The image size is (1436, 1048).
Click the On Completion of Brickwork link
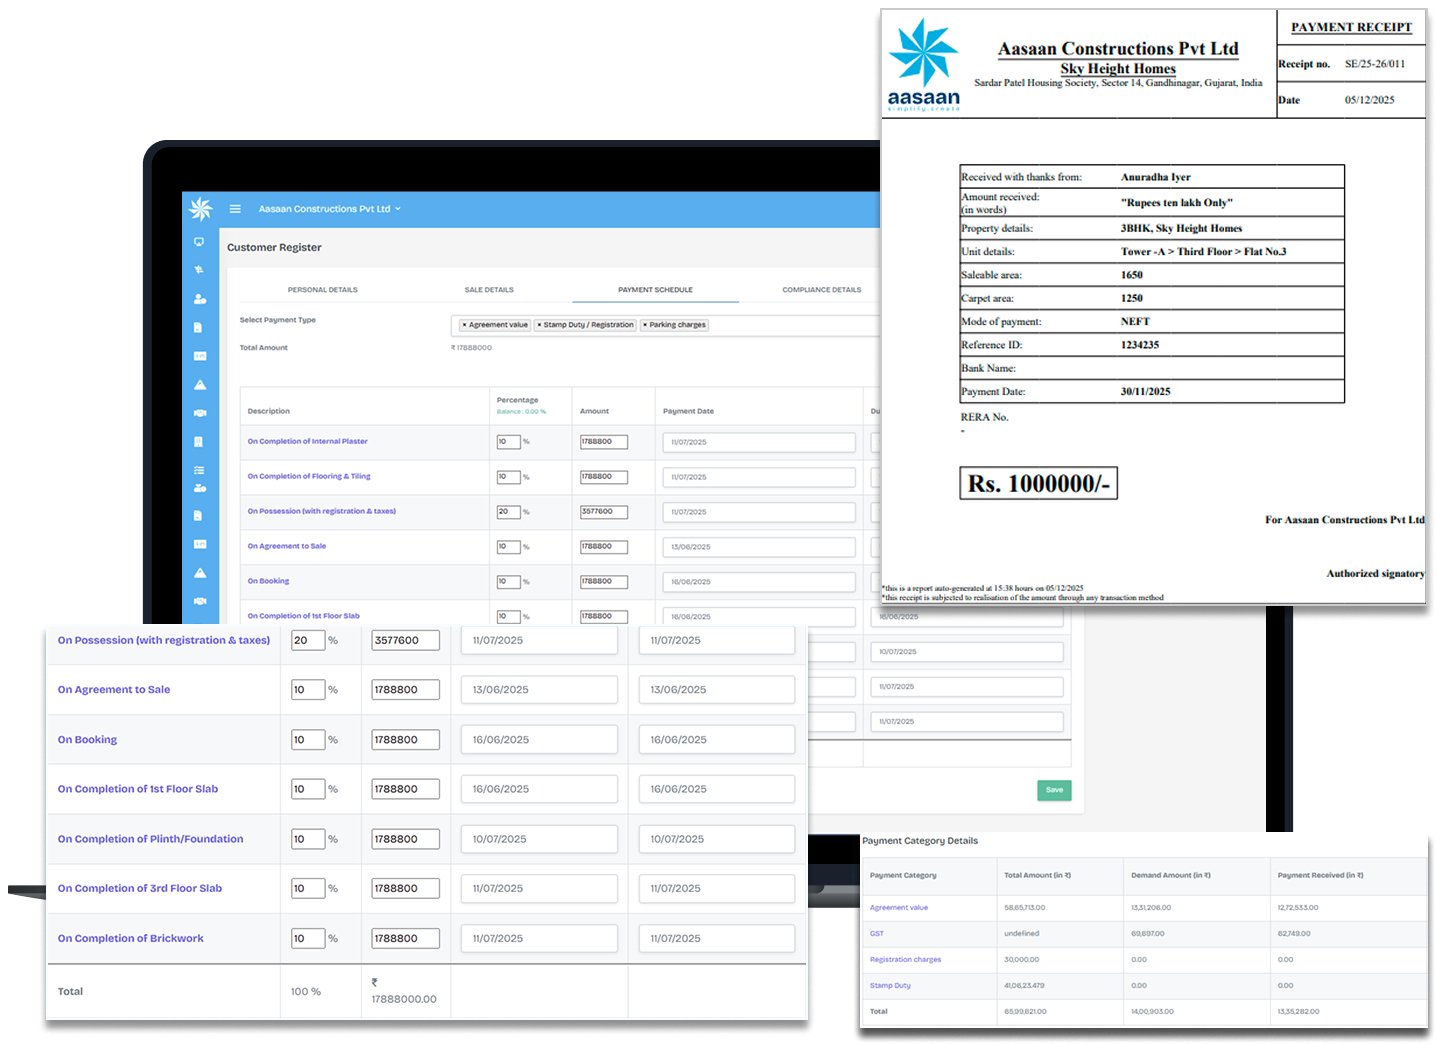[x=130, y=939]
